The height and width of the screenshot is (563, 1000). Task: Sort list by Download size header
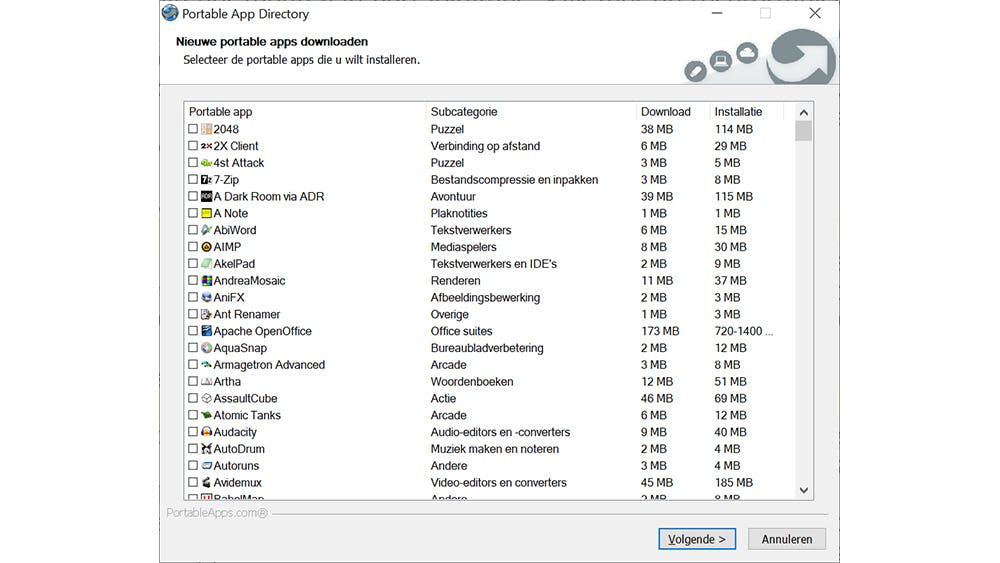(672, 112)
